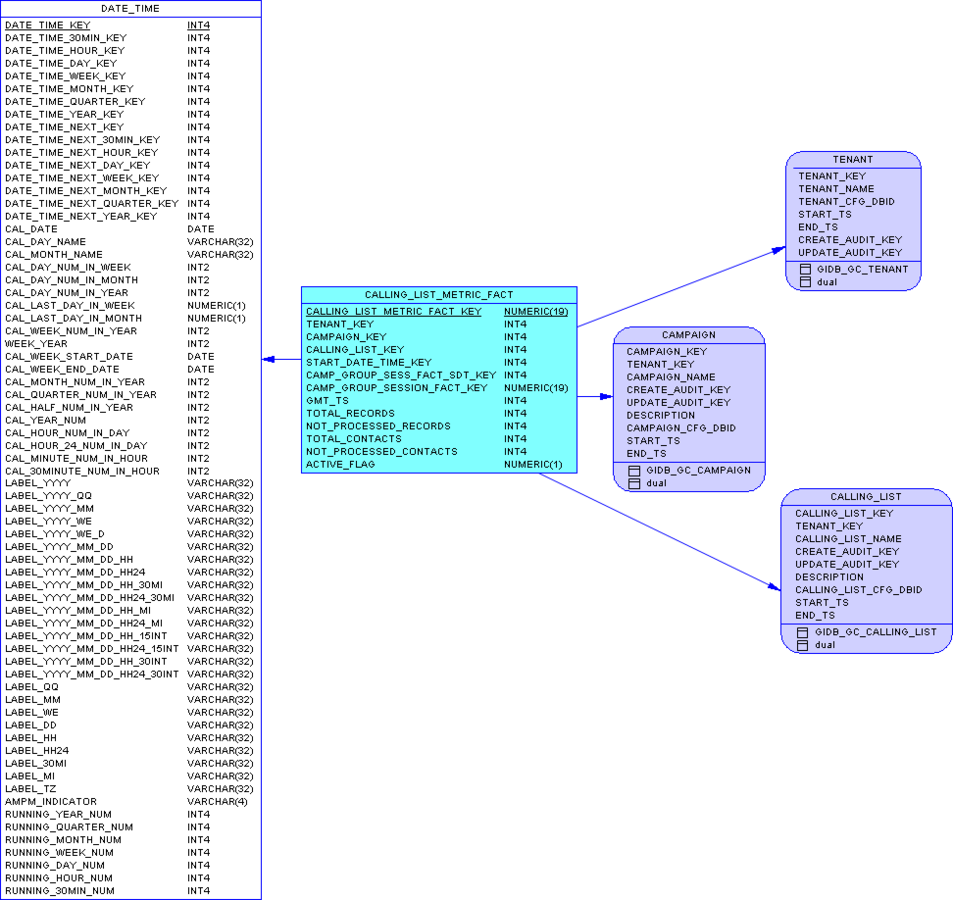Click table icon beside GIDB_GC_CAMPAIGN
The image size is (953, 900).
[x=634, y=471]
